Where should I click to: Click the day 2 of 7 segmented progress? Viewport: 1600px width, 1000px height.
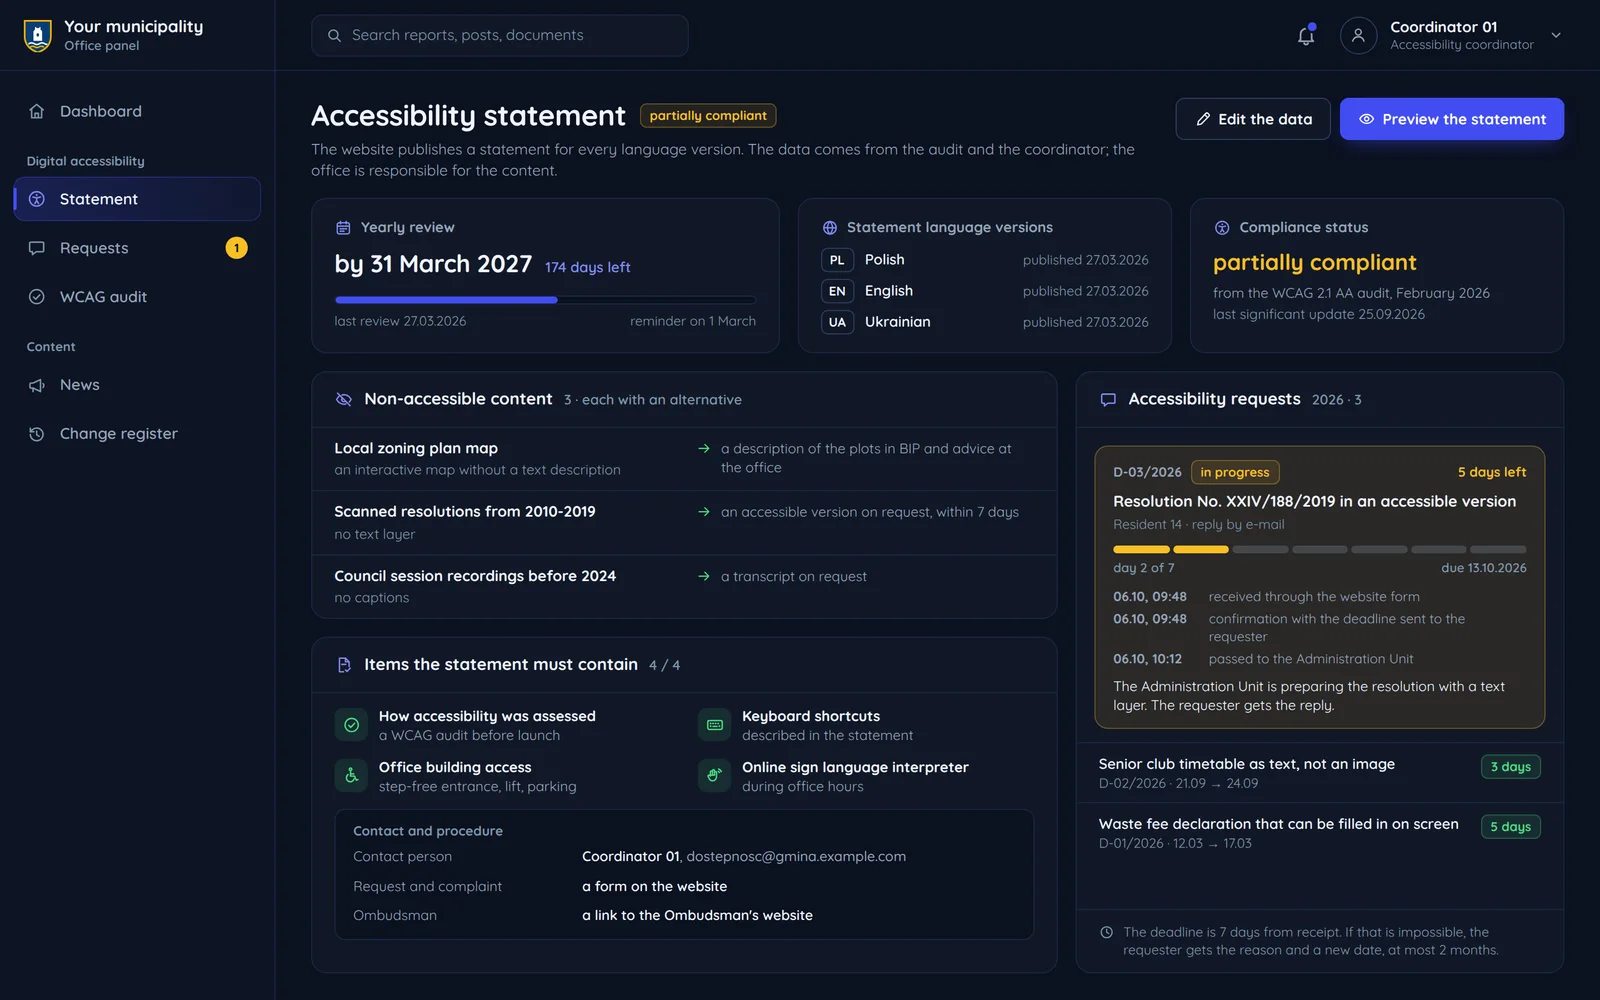click(x=1320, y=549)
